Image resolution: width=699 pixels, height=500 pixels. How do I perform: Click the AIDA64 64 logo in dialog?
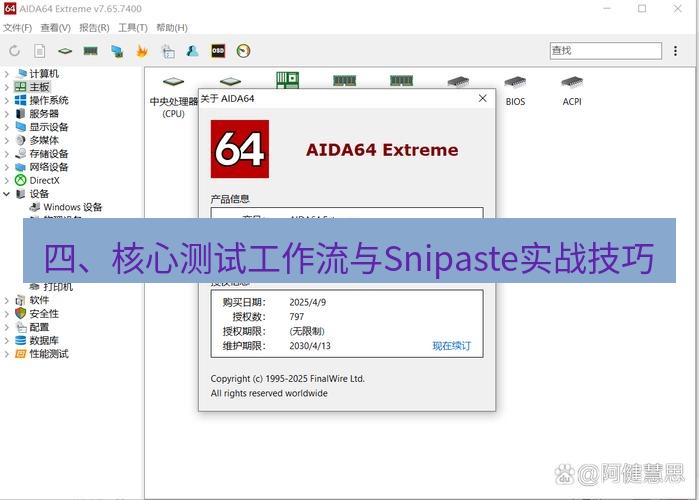click(x=240, y=149)
